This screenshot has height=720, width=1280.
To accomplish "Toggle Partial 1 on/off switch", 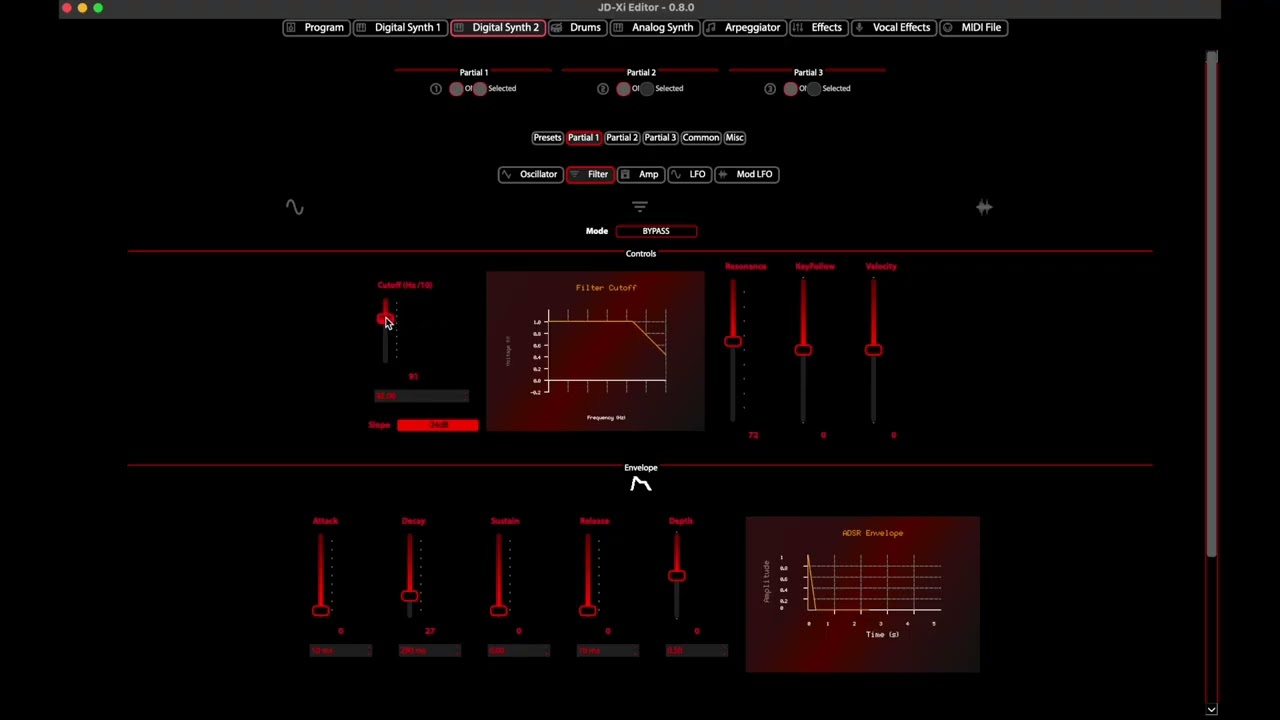I will pos(456,89).
